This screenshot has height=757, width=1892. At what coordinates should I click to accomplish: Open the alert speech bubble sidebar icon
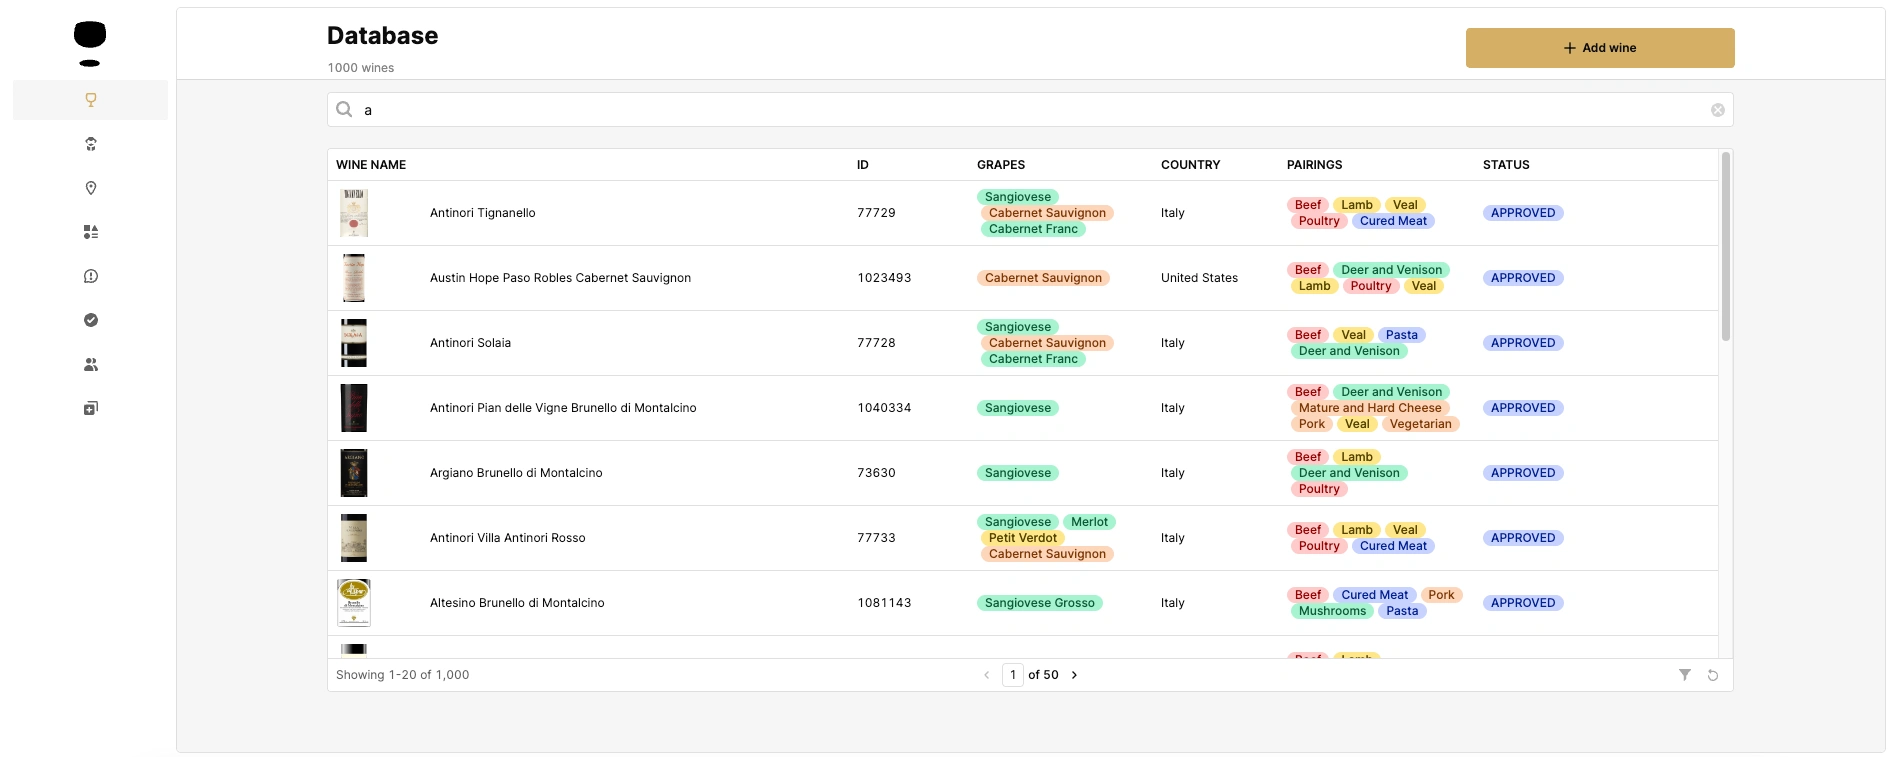click(x=91, y=276)
